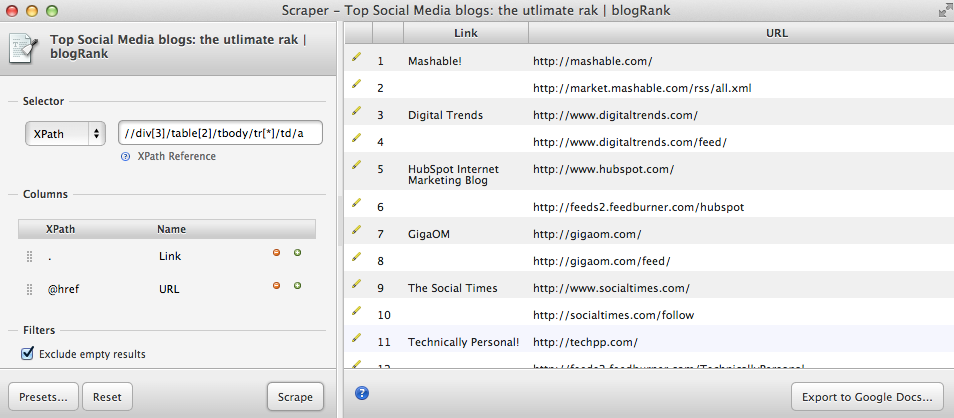The width and height of the screenshot is (954, 418).
Task: Select the 'Digital Trends' link cell
Action: [x=445, y=115]
